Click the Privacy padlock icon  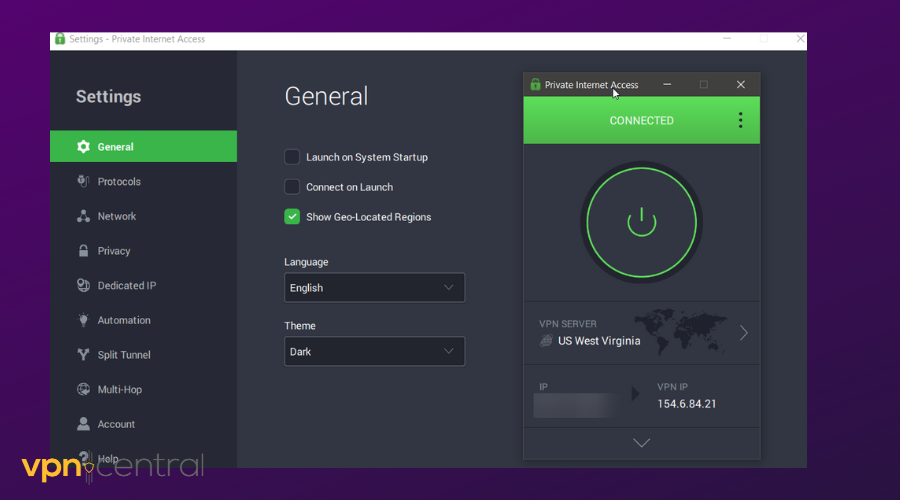(83, 251)
